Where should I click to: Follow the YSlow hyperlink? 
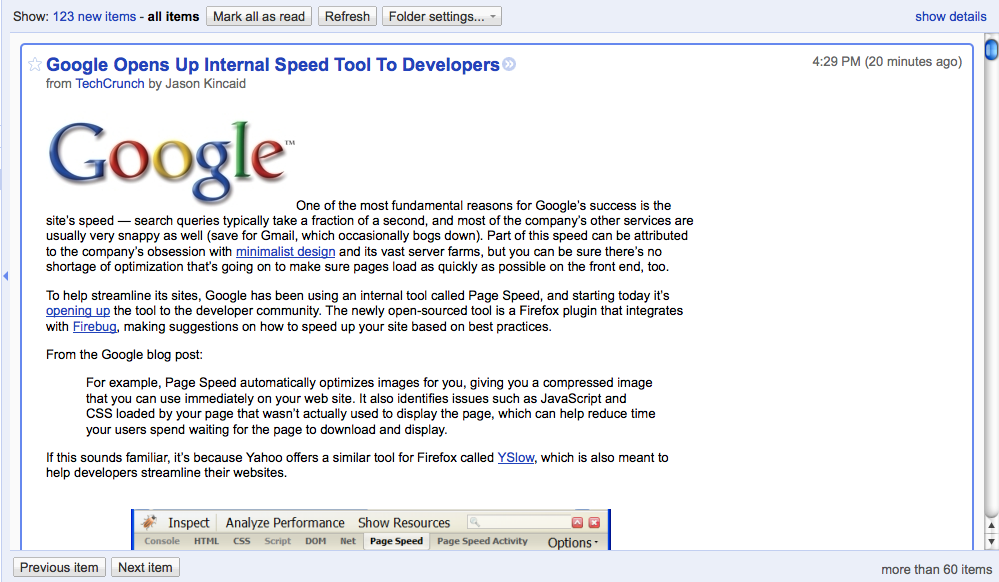[x=516, y=457]
